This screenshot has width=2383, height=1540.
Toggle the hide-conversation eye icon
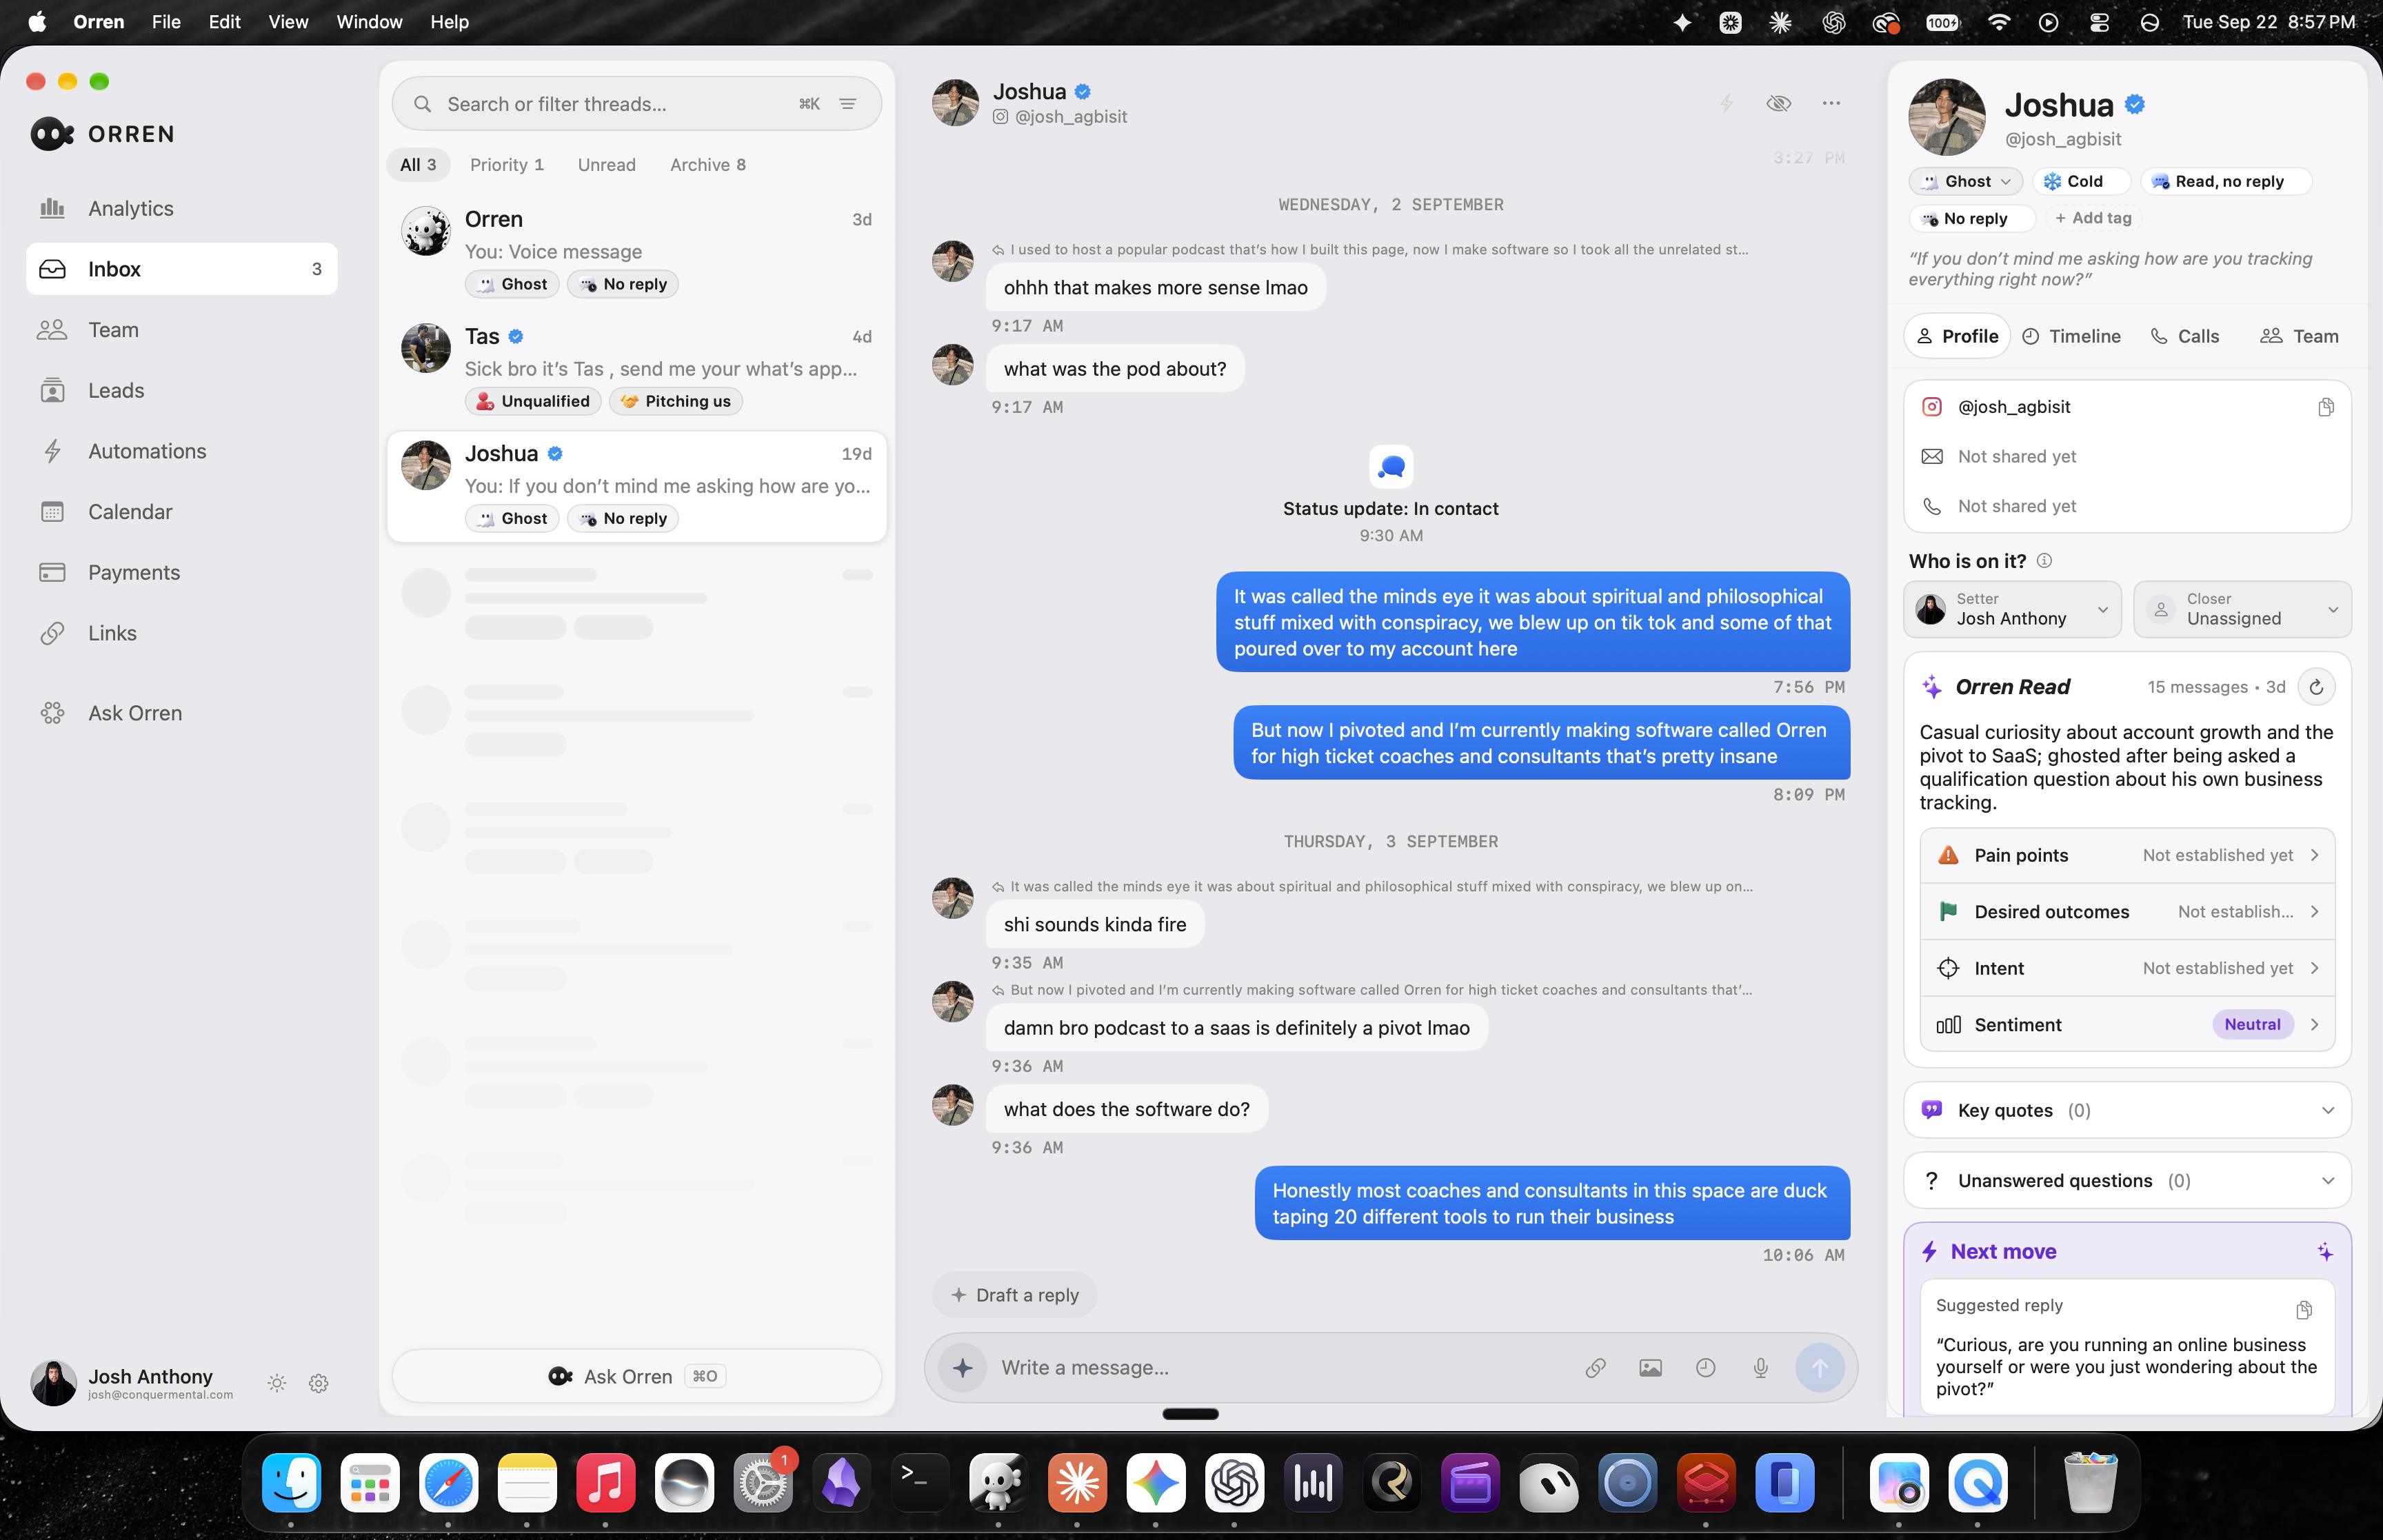click(1778, 103)
